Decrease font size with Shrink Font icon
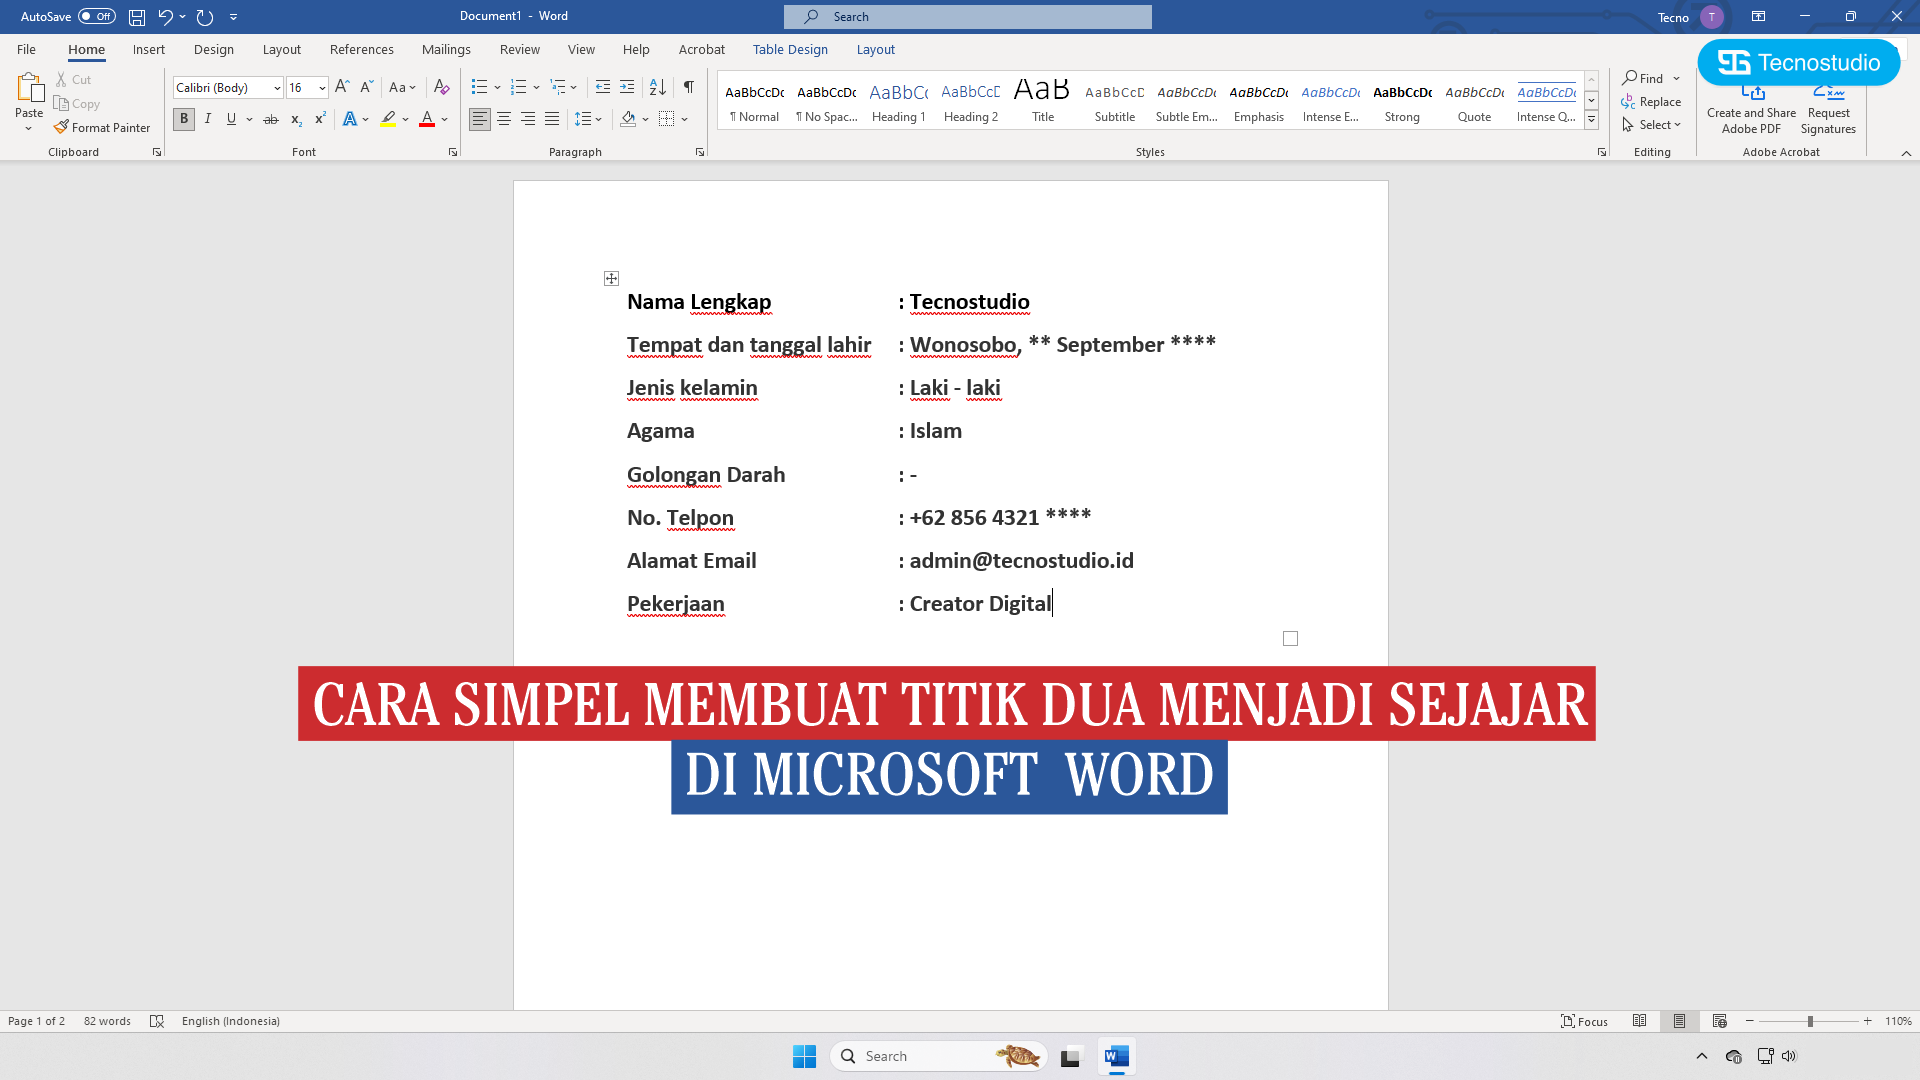Image resolution: width=1920 pixels, height=1080 pixels. [366, 87]
